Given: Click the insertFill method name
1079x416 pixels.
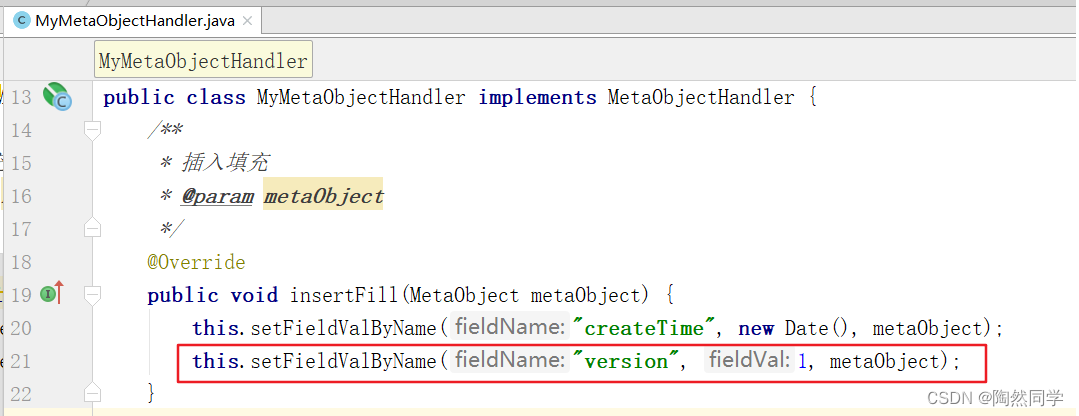Looking at the screenshot, I should [x=340, y=295].
